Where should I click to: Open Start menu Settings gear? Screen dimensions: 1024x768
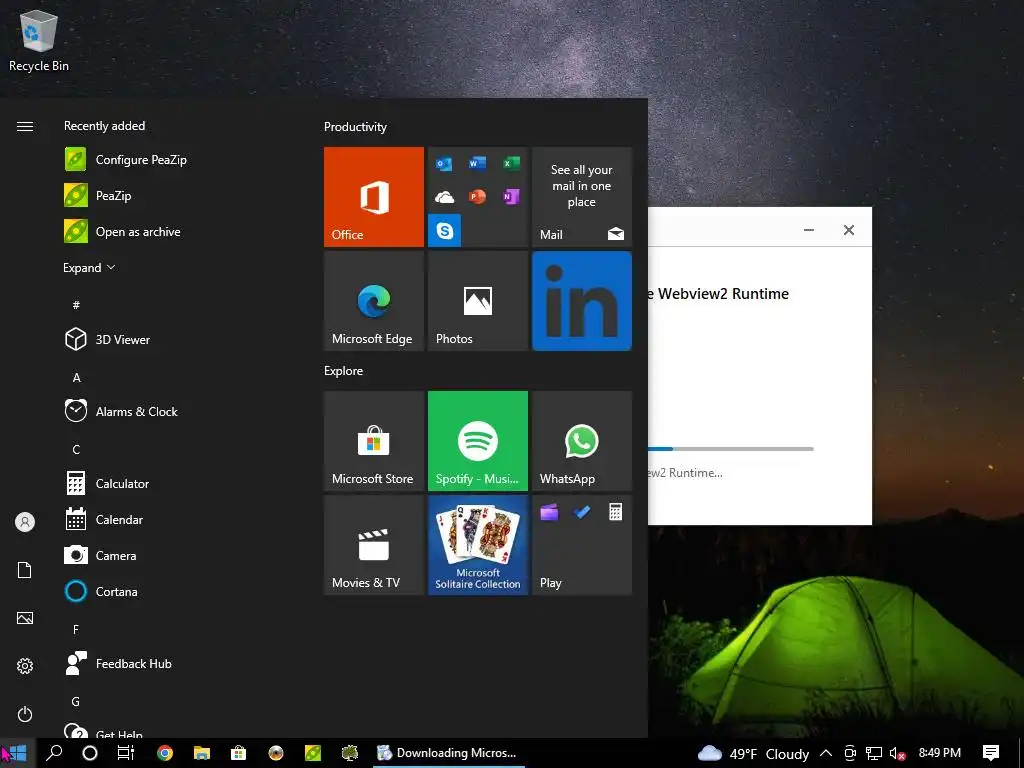pos(25,666)
